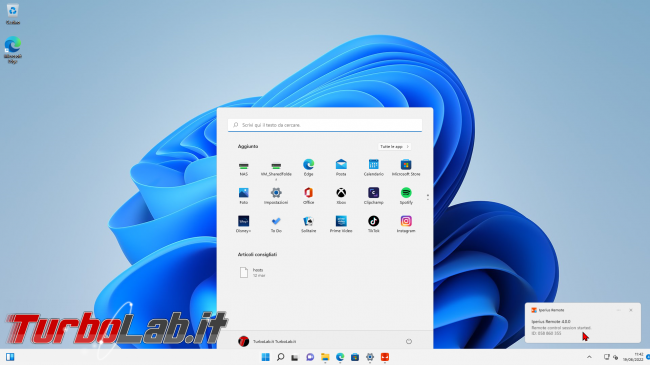Image resolution: width=650 pixels, height=365 pixels.
Task: Open the Widgets button on the taskbar
Action: click(10, 357)
